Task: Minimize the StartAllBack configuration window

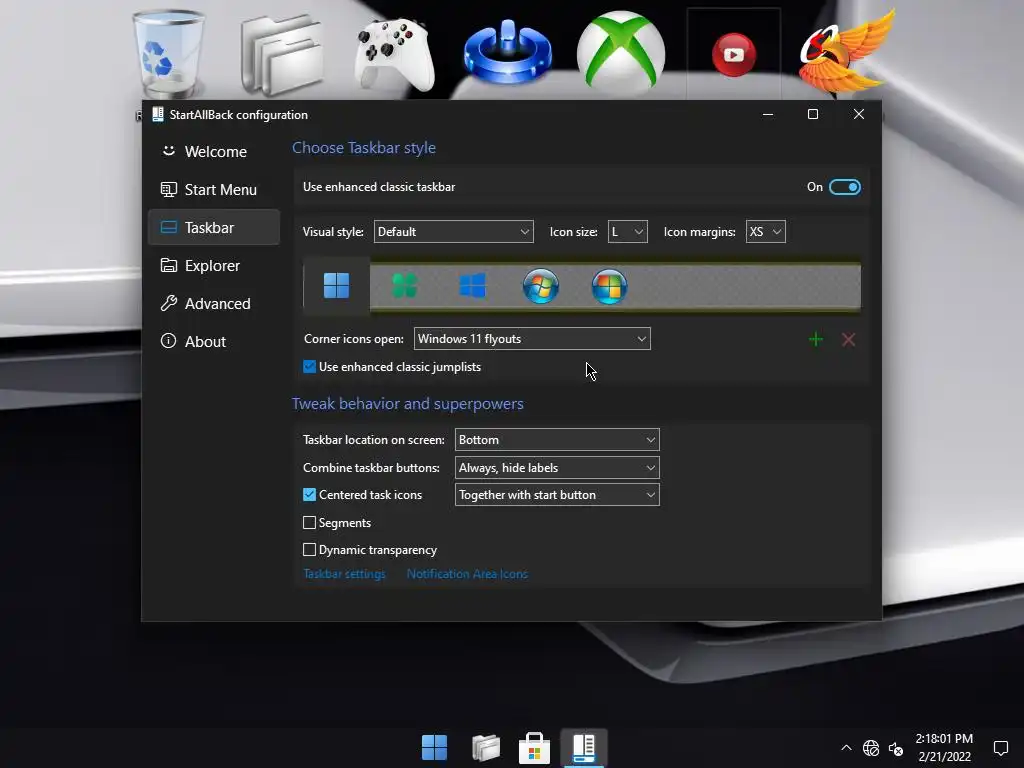Action: [x=768, y=114]
